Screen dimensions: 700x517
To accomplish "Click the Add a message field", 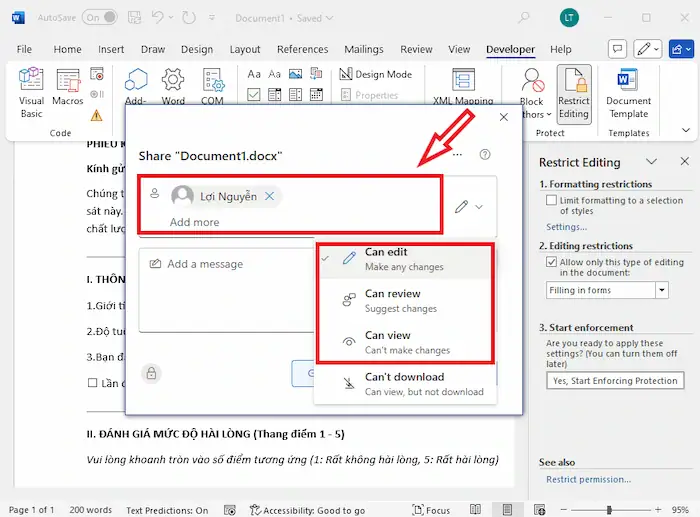I will (x=230, y=265).
